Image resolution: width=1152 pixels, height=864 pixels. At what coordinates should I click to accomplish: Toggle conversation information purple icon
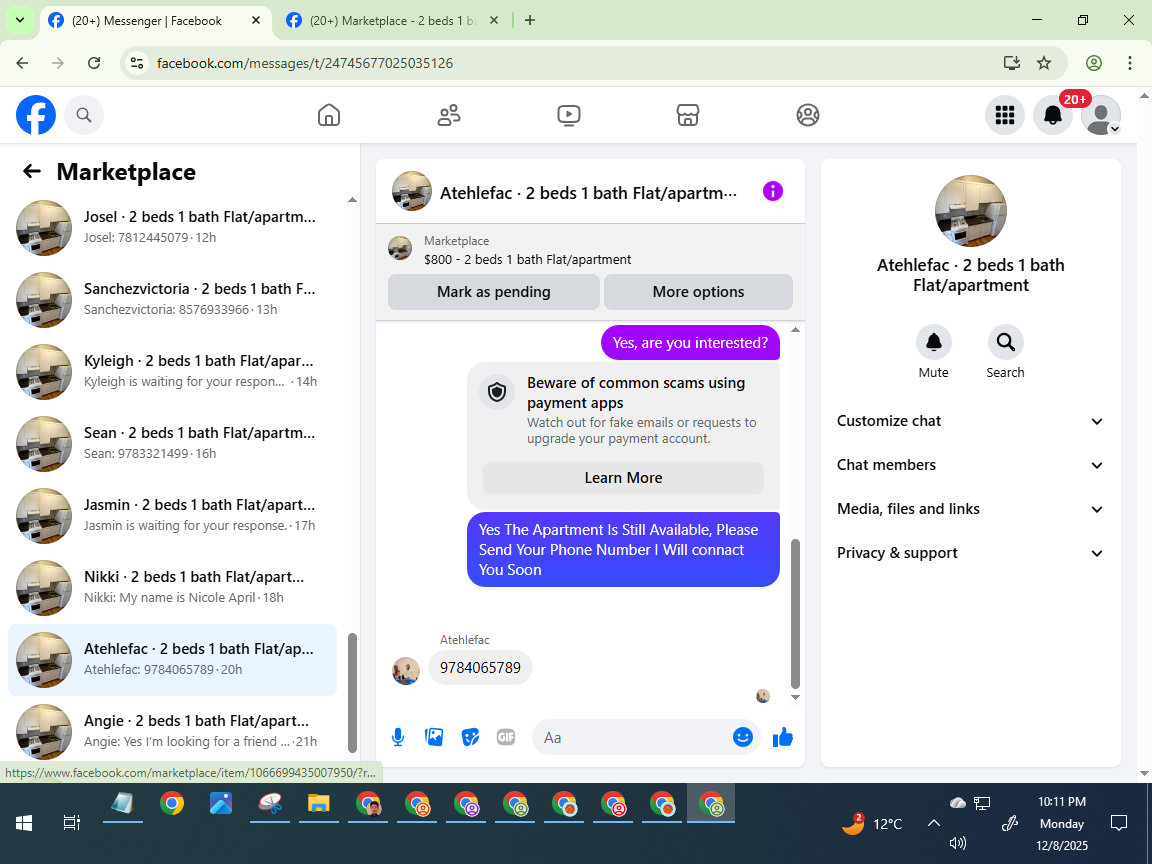(x=773, y=192)
